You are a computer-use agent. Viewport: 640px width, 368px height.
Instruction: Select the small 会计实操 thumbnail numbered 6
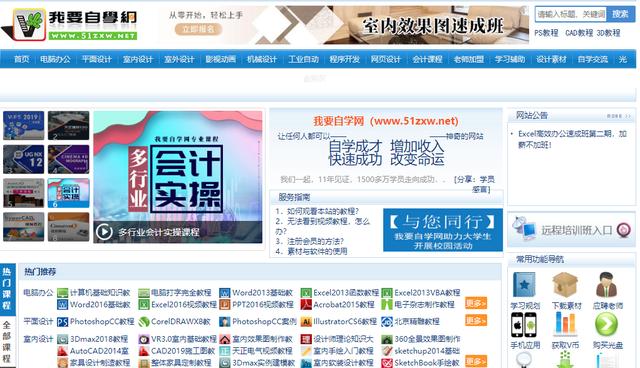pos(68,193)
